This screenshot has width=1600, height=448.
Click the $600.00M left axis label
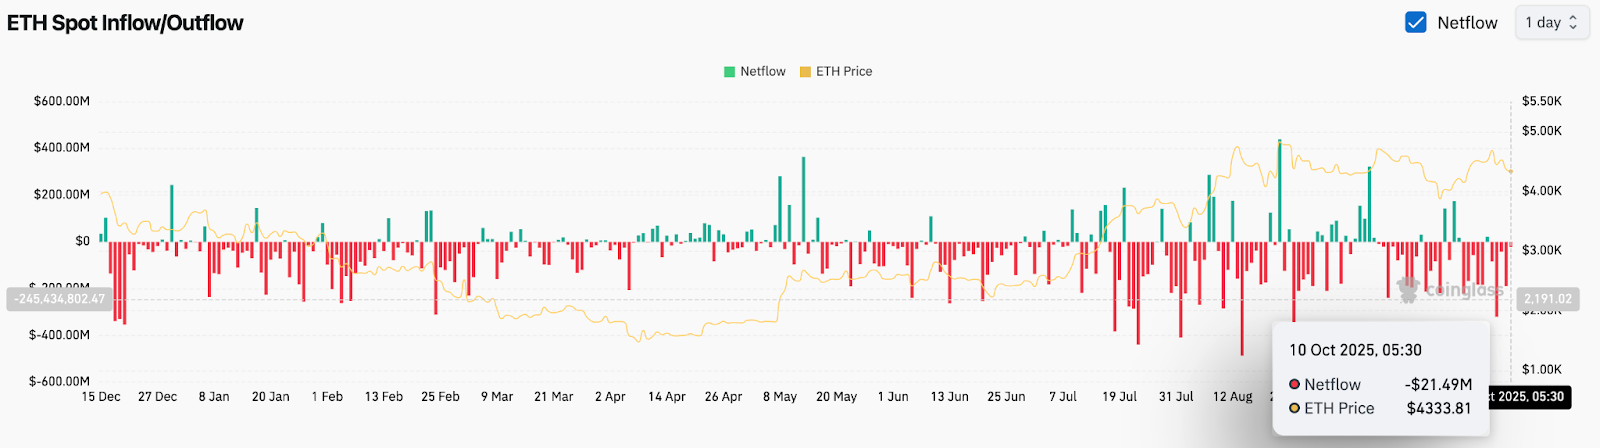tap(62, 101)
